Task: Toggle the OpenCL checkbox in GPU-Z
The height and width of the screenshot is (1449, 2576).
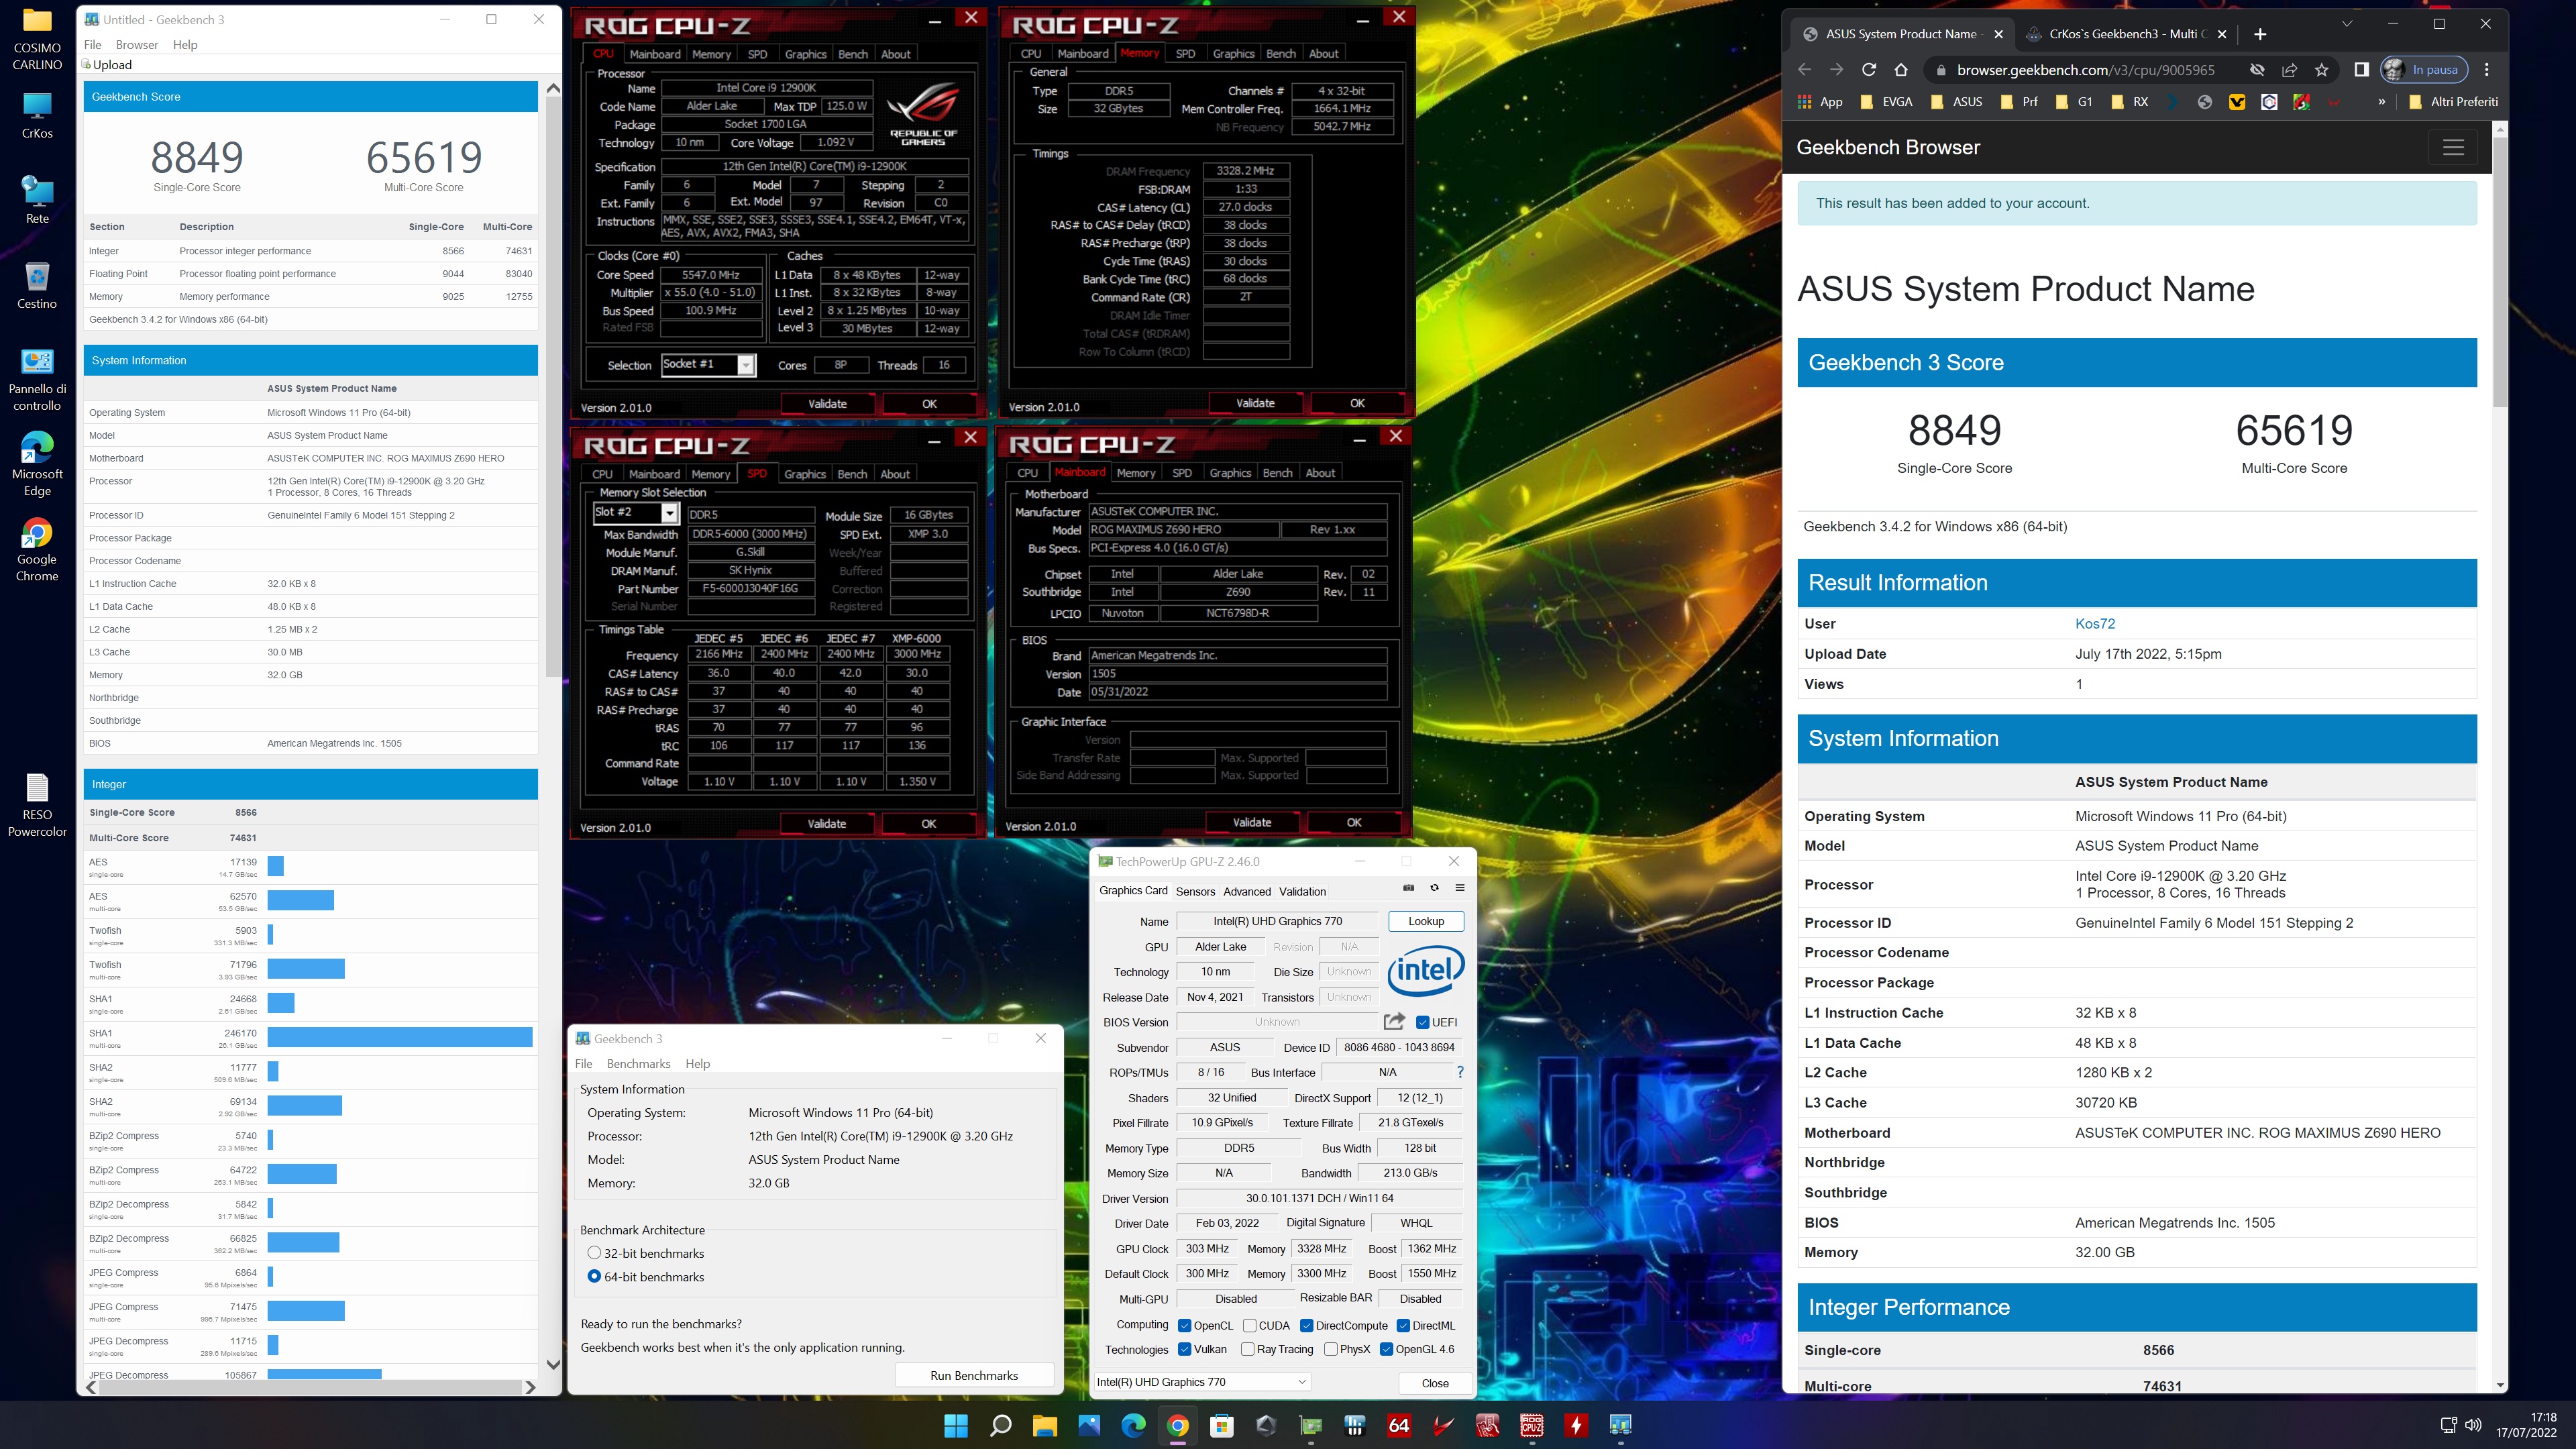Action: tap(1184, 1325)
